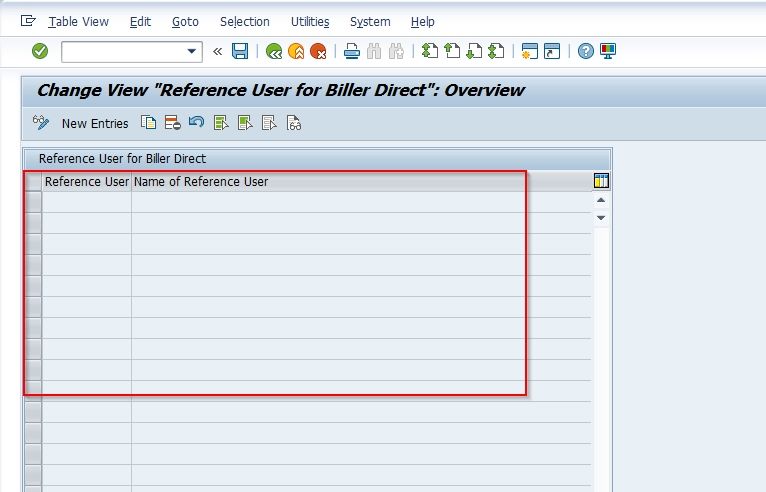Generate a shortcut icon
This screenshot has height=492, width=766.
pyautogui.click(x=552, y=51)
